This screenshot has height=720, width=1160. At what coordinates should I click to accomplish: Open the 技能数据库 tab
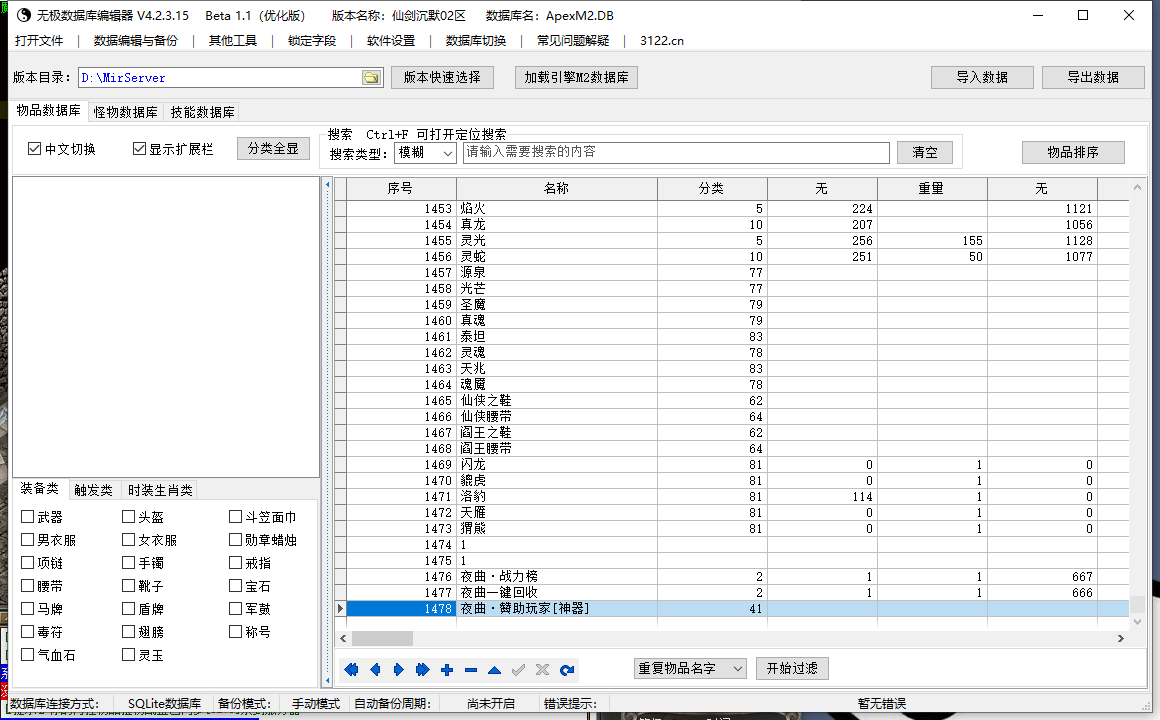(x=203, y=112)
